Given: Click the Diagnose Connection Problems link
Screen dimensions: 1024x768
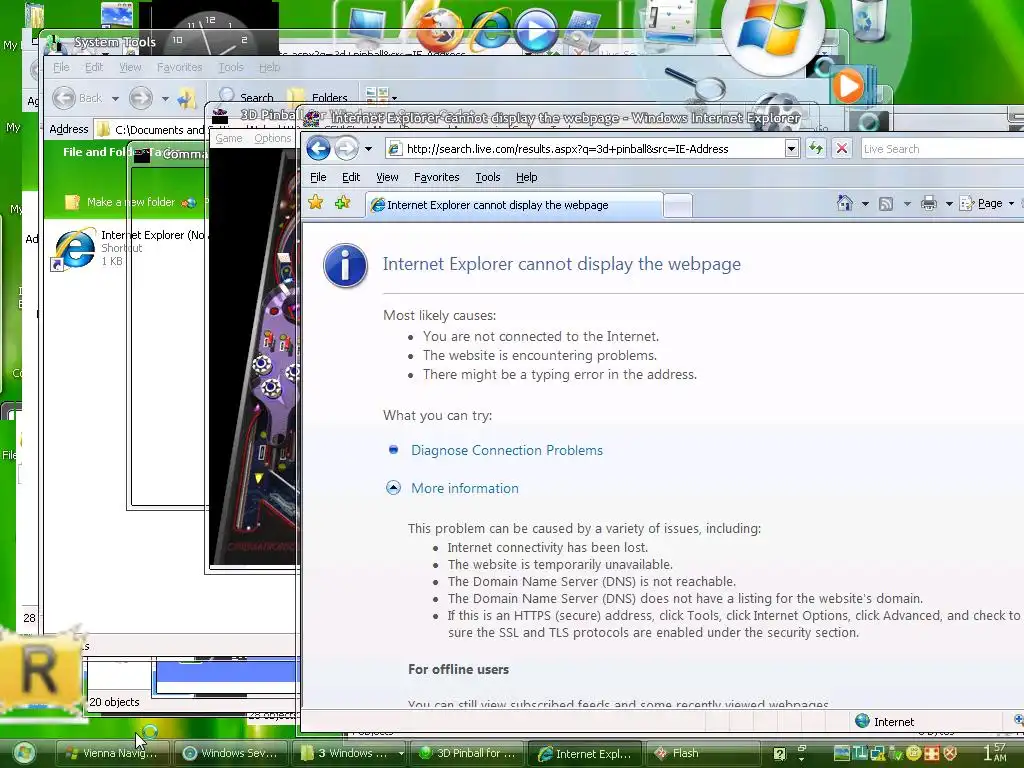Looking at the screenshot, I should (507, 451).
